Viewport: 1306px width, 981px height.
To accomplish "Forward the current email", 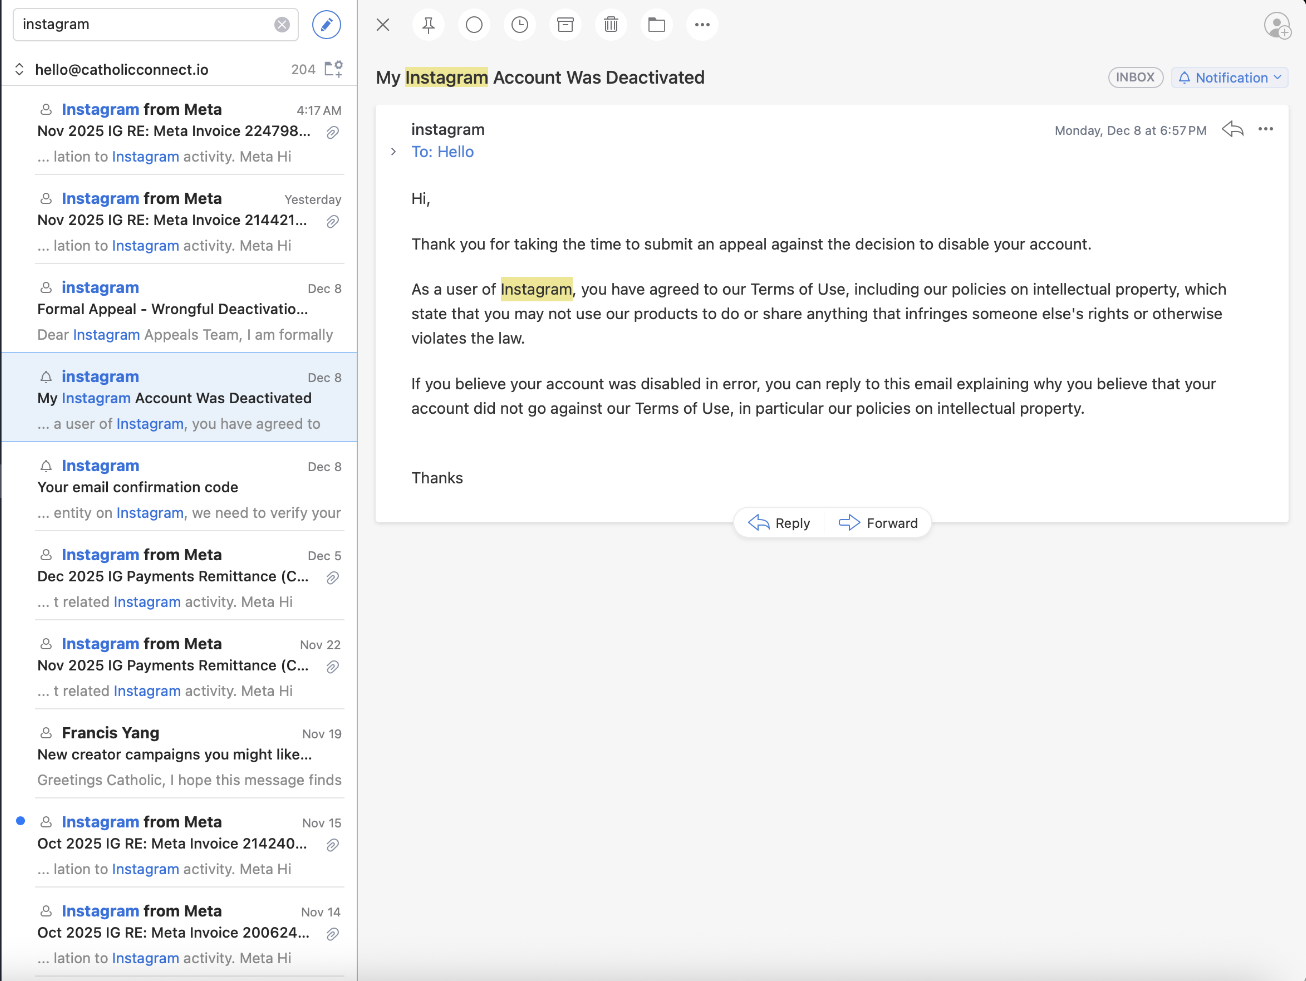I will pos(880,522).
